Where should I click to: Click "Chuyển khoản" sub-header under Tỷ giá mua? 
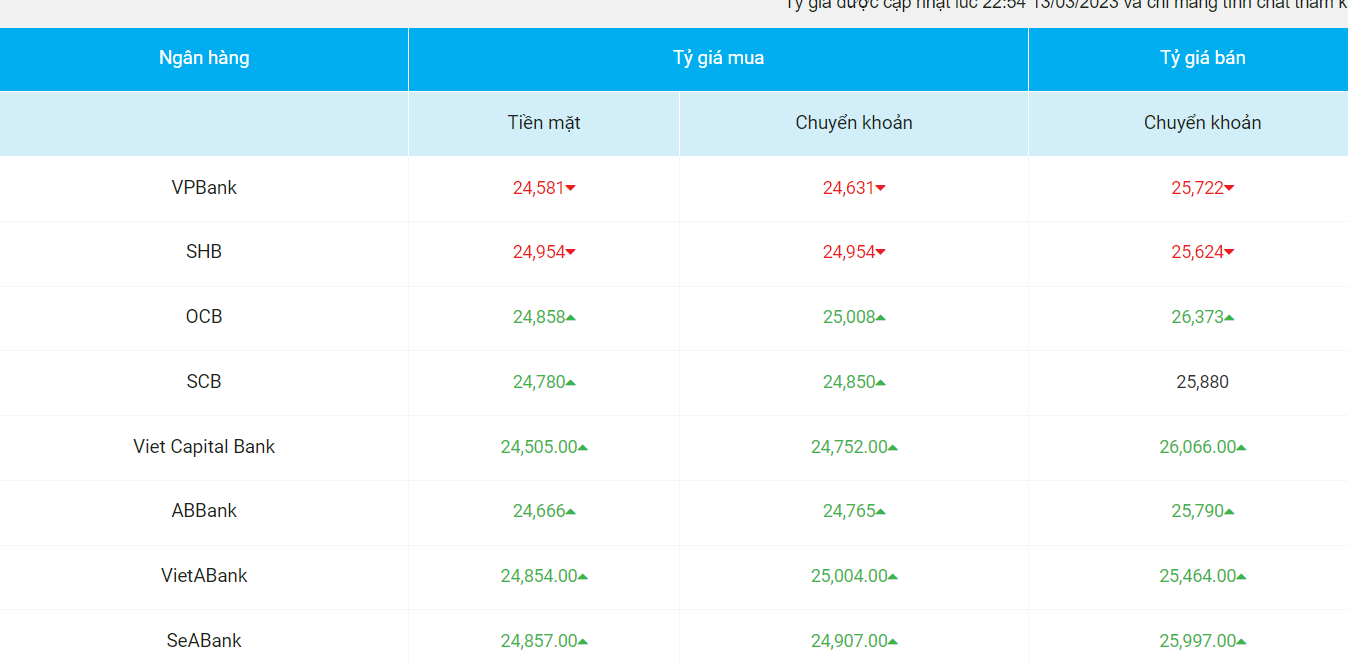click(x=854, y=123)
